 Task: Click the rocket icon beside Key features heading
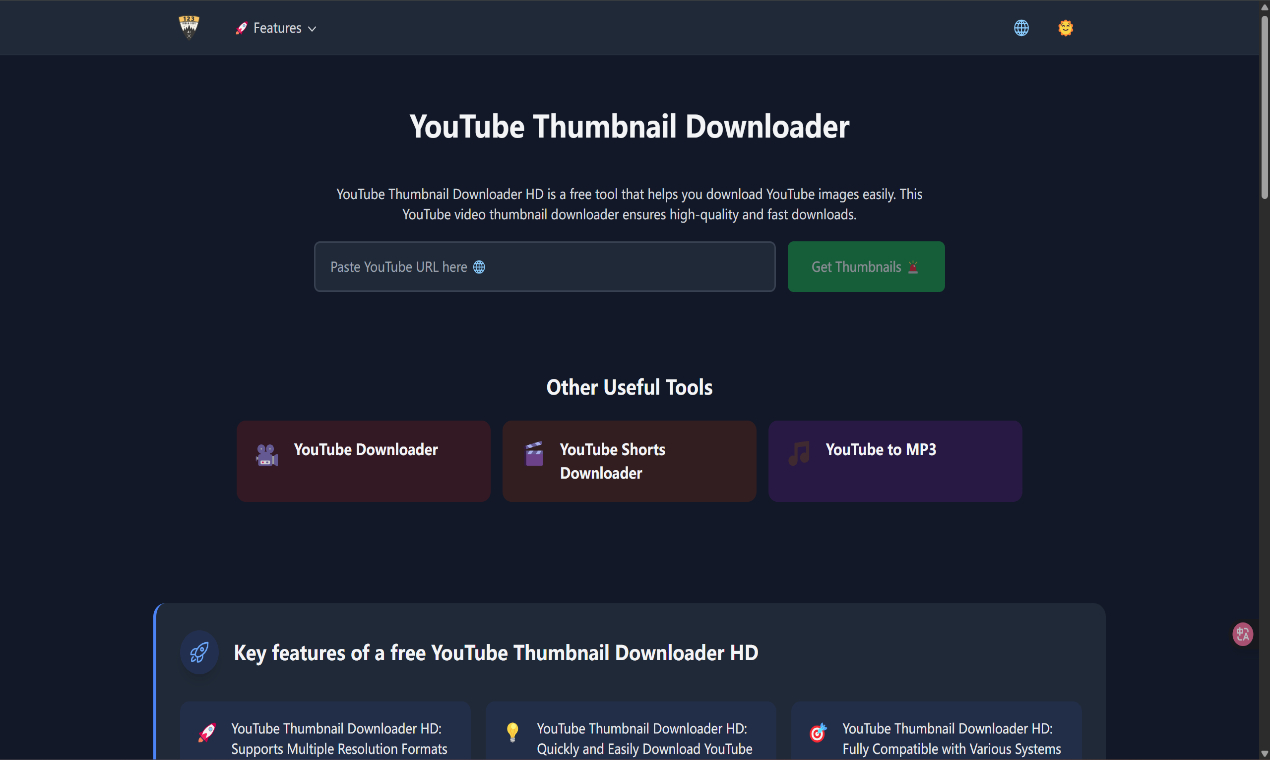tap(199, 653)
